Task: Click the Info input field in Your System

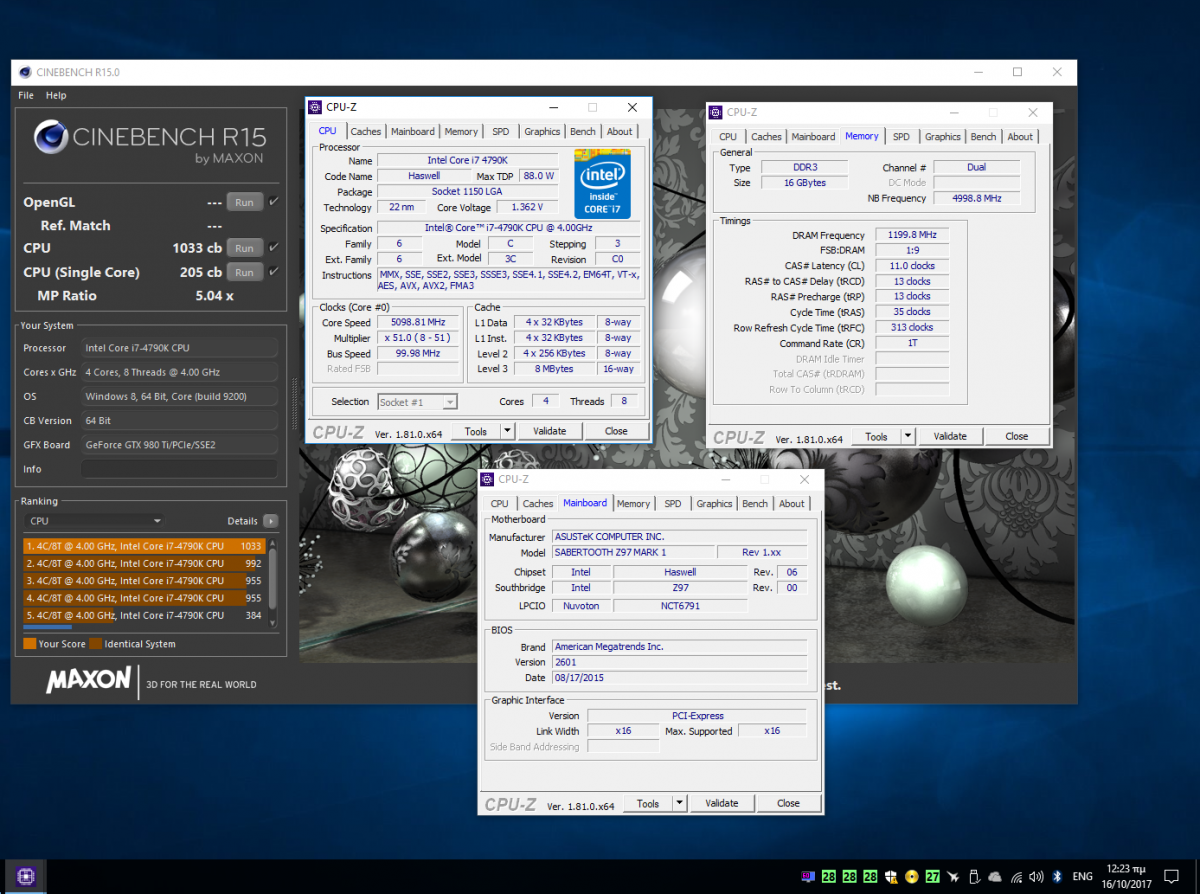Action: [x=180, y=469]
